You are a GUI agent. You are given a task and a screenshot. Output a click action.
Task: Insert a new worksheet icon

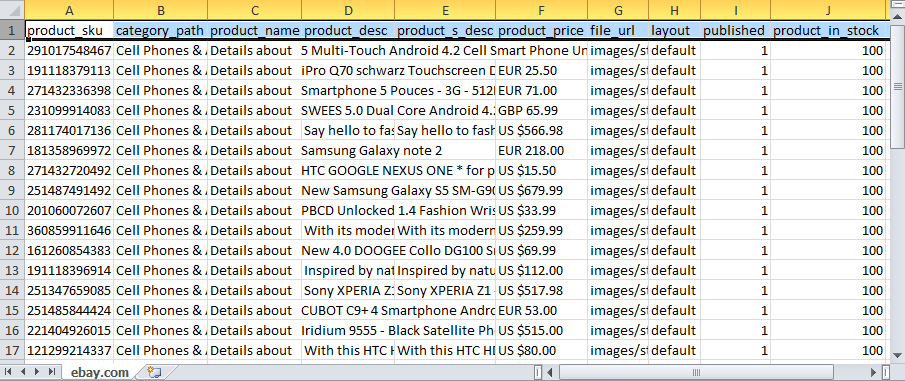click(x=154, y=372)
